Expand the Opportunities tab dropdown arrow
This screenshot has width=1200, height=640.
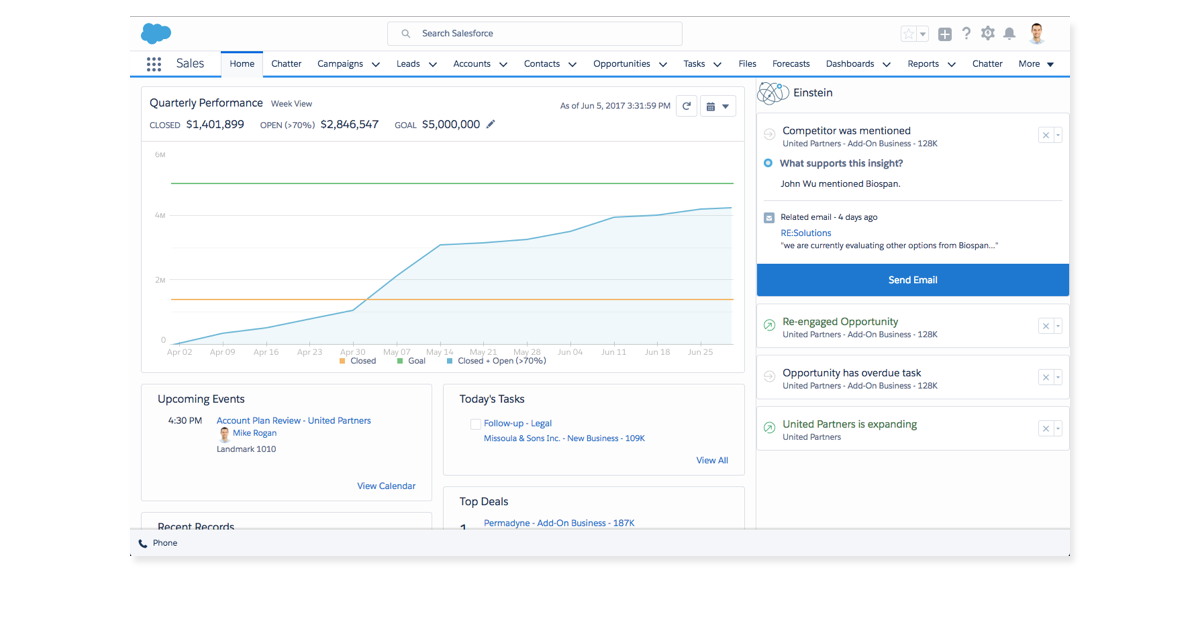pyautogui.click(x=661, y=64)
